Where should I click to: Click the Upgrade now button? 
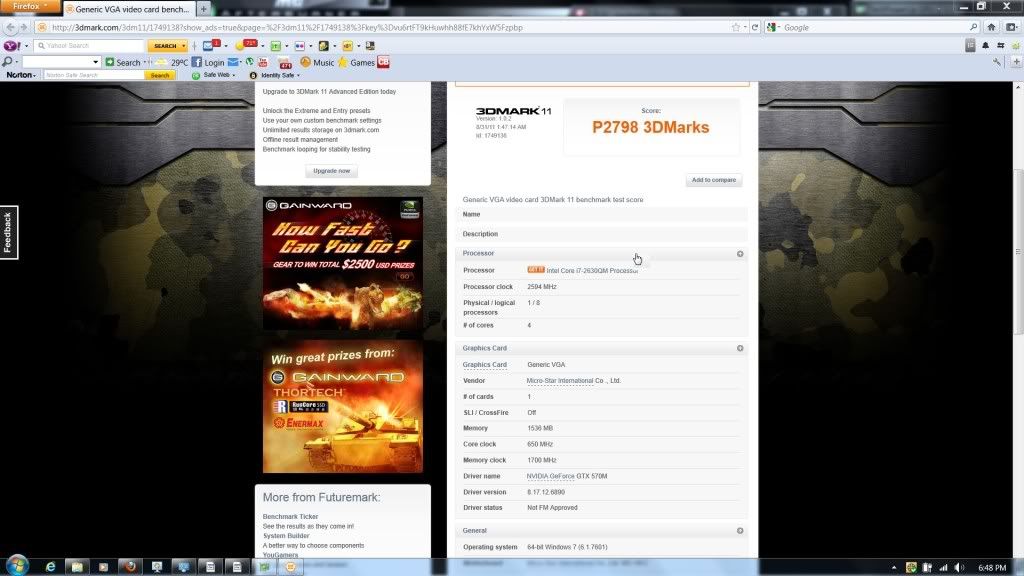point(332,171)
